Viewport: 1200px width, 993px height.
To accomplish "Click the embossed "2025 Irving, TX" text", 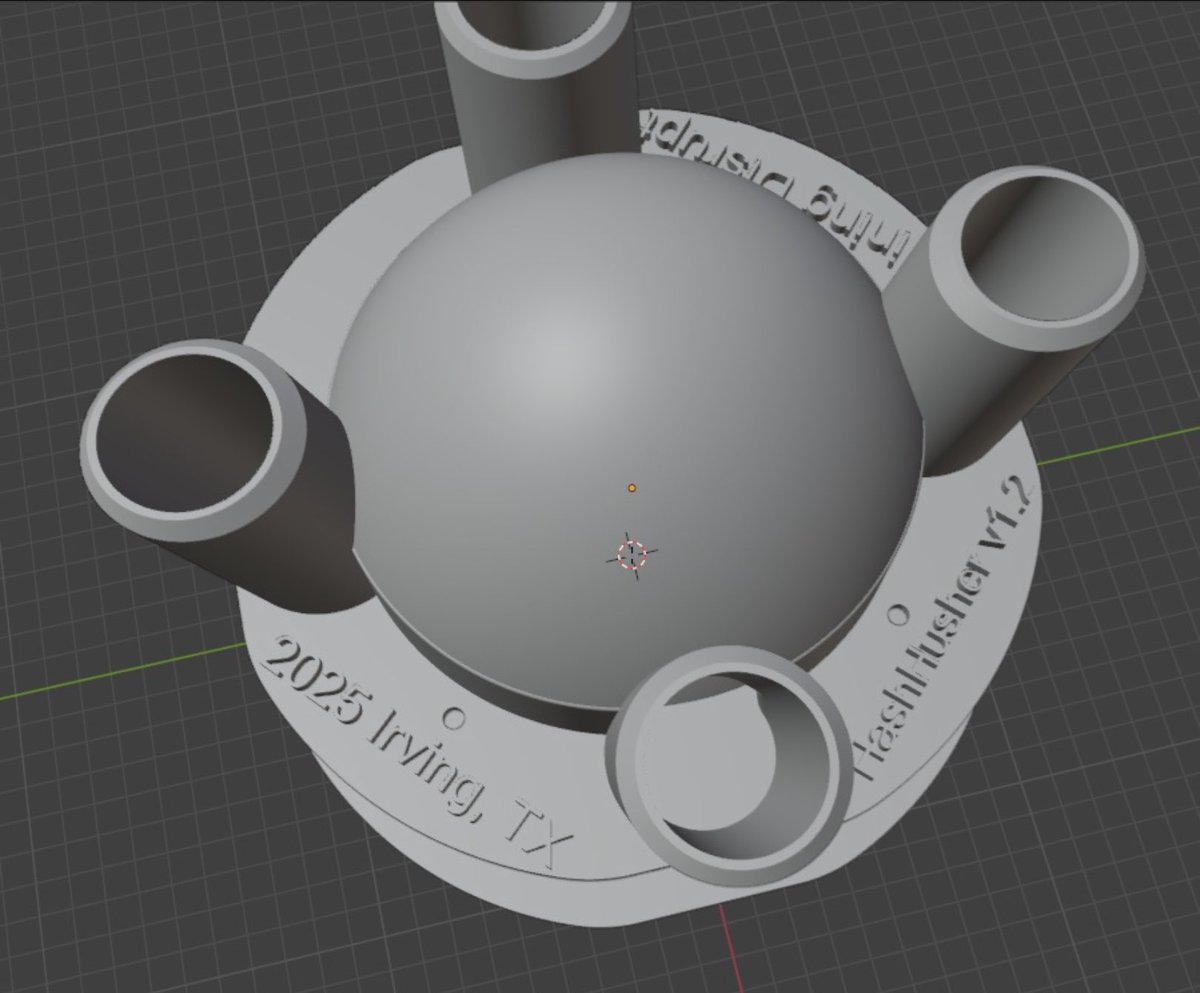I will [416, 750].
